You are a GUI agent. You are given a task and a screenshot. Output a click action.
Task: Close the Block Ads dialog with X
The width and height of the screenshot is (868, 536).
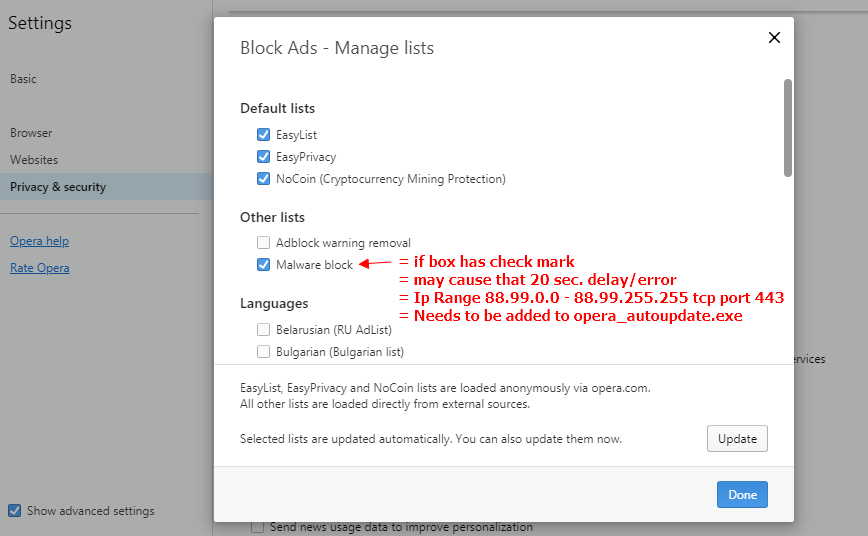774,38
